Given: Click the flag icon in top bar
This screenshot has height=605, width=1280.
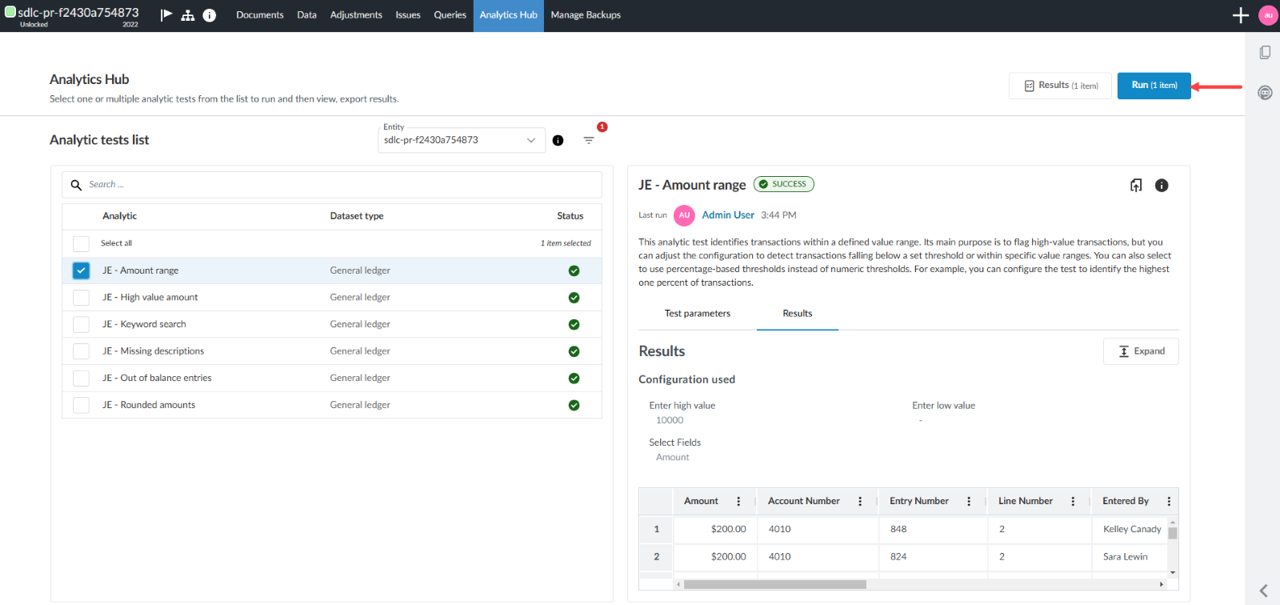Looking at the screenshot, I should (166, 15).
